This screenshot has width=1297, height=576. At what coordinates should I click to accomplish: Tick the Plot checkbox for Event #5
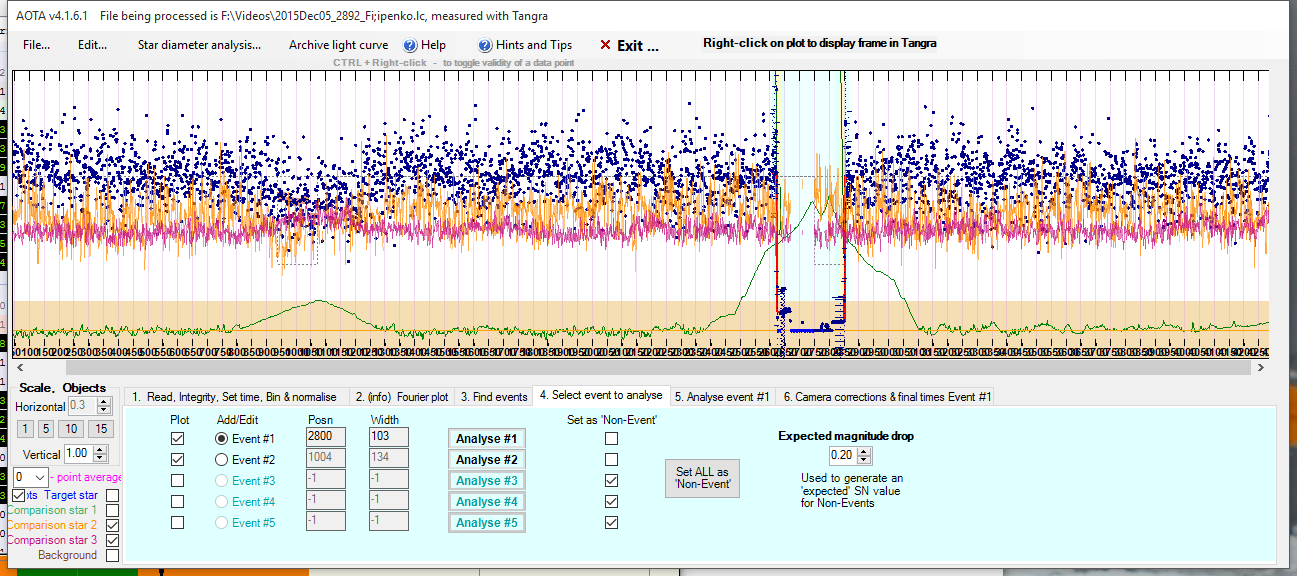[x=178, y=523]
